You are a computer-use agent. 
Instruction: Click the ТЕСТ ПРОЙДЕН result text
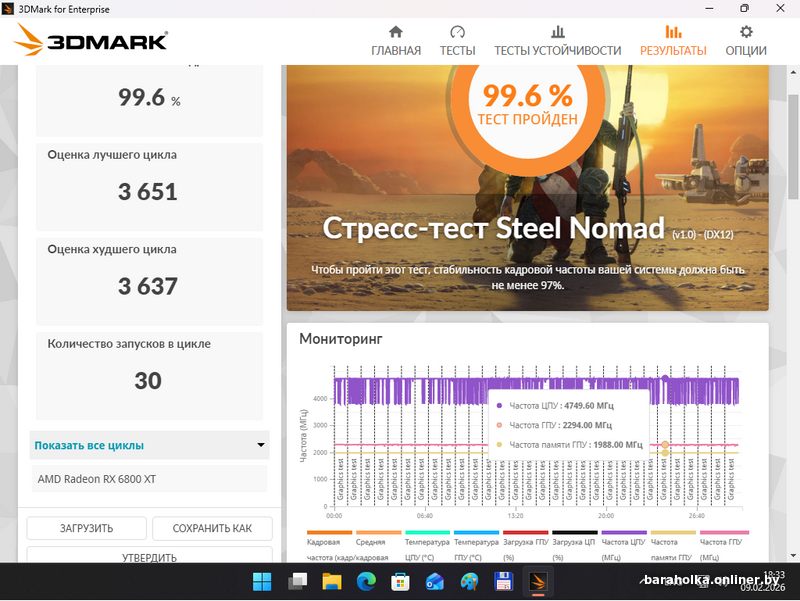point(528,119)
